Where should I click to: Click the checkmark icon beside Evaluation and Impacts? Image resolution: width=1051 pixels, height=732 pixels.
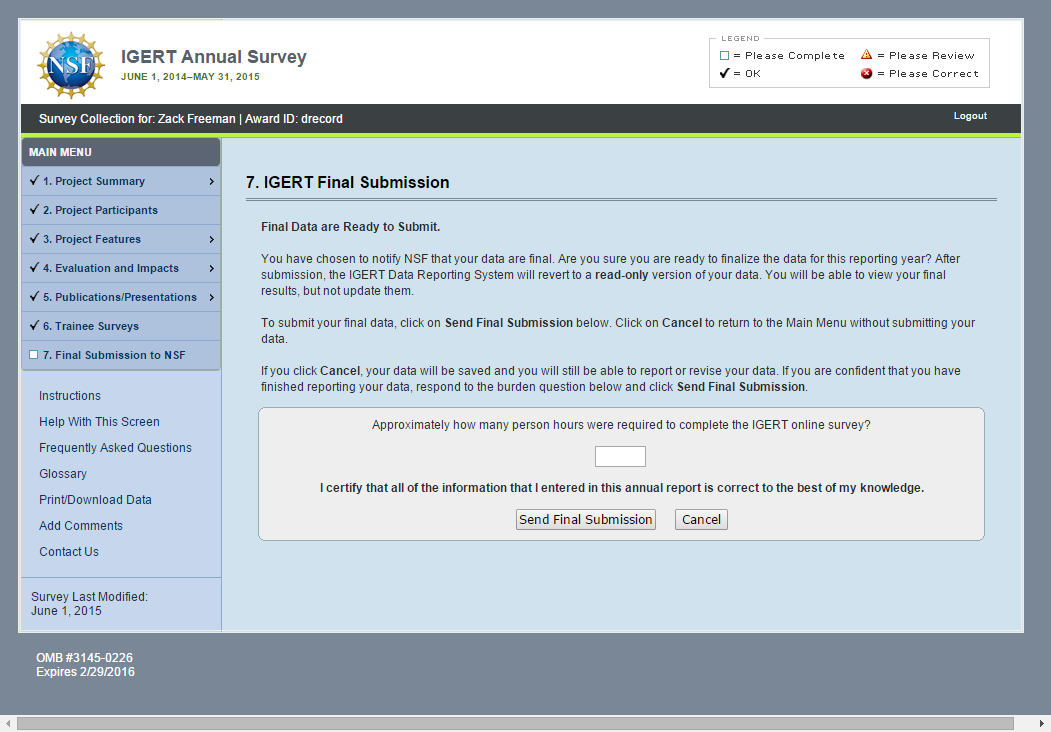tap(34, 267)
